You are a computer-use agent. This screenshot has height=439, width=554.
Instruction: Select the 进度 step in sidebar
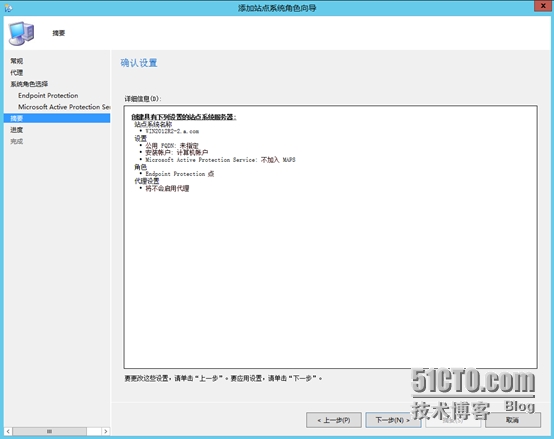point(17,130)
